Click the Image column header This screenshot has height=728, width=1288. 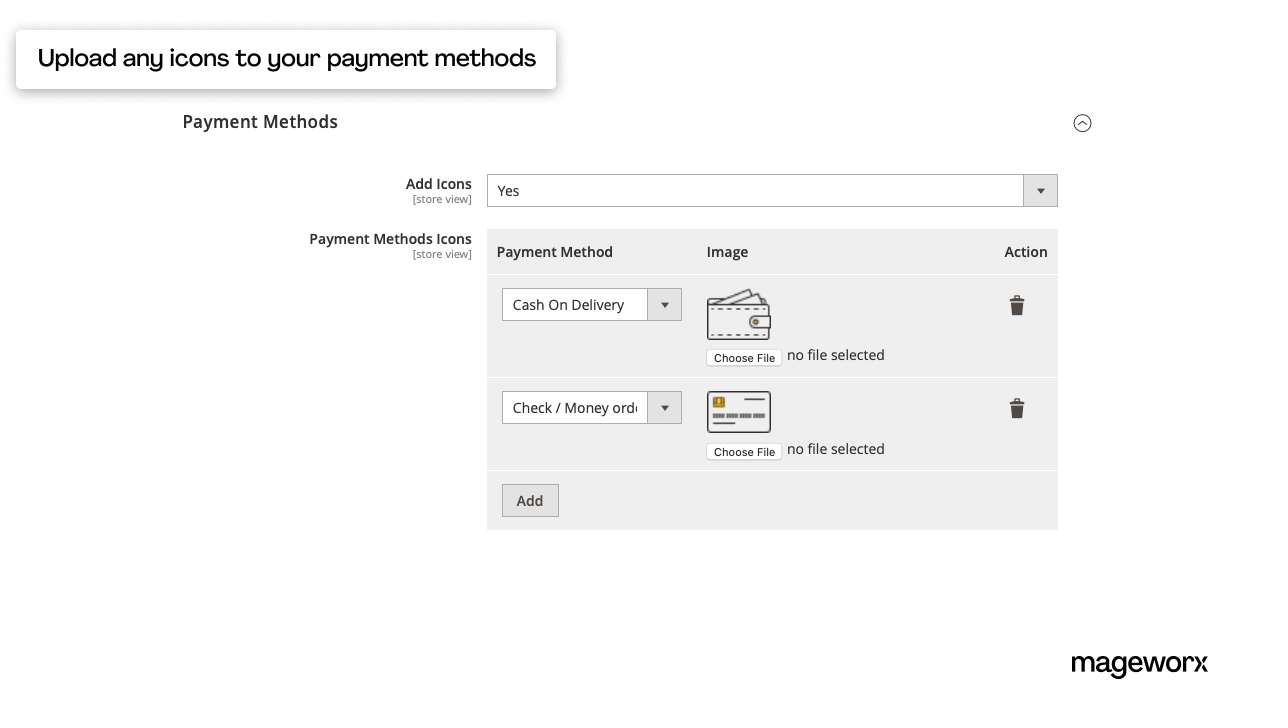[727, 252]
